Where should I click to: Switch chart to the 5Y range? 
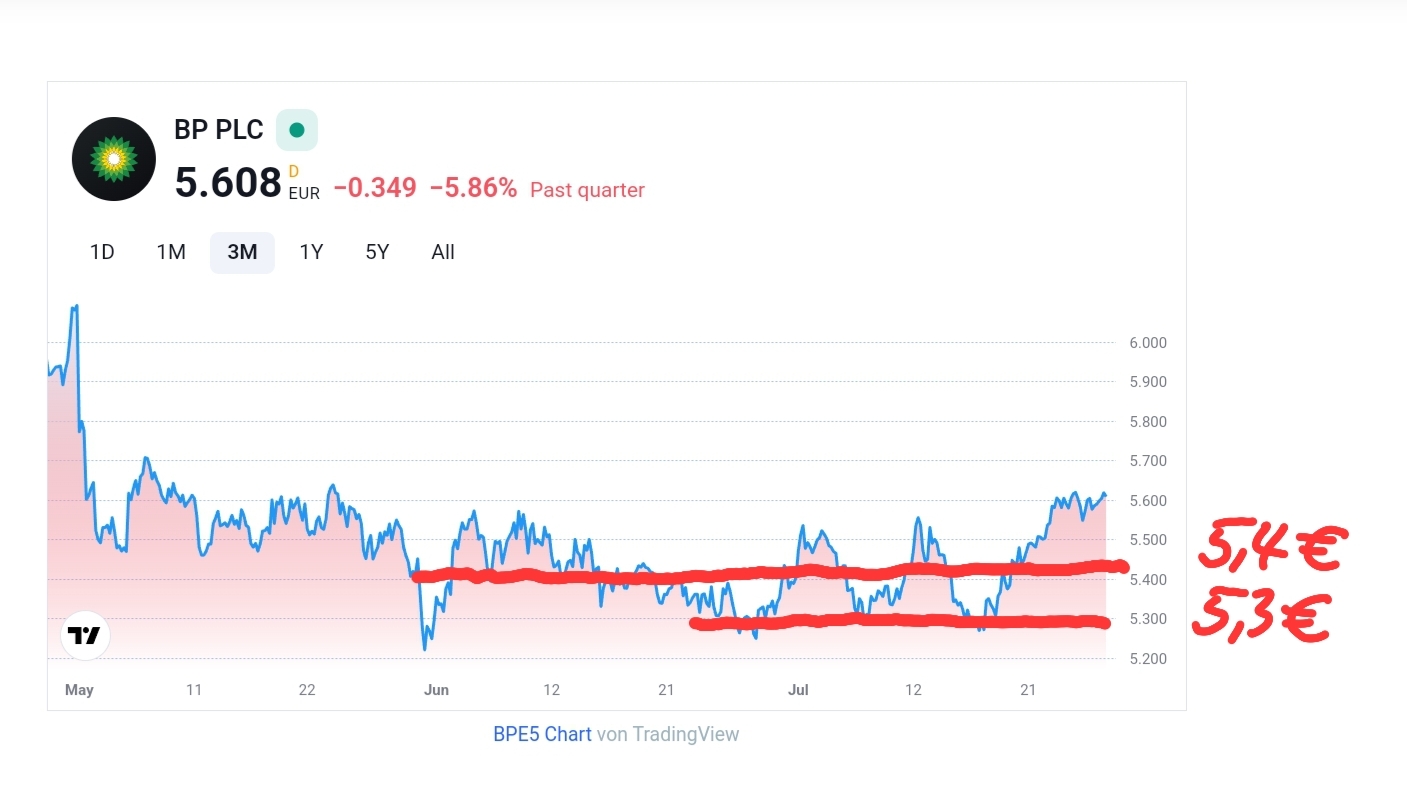click(377, 252)
